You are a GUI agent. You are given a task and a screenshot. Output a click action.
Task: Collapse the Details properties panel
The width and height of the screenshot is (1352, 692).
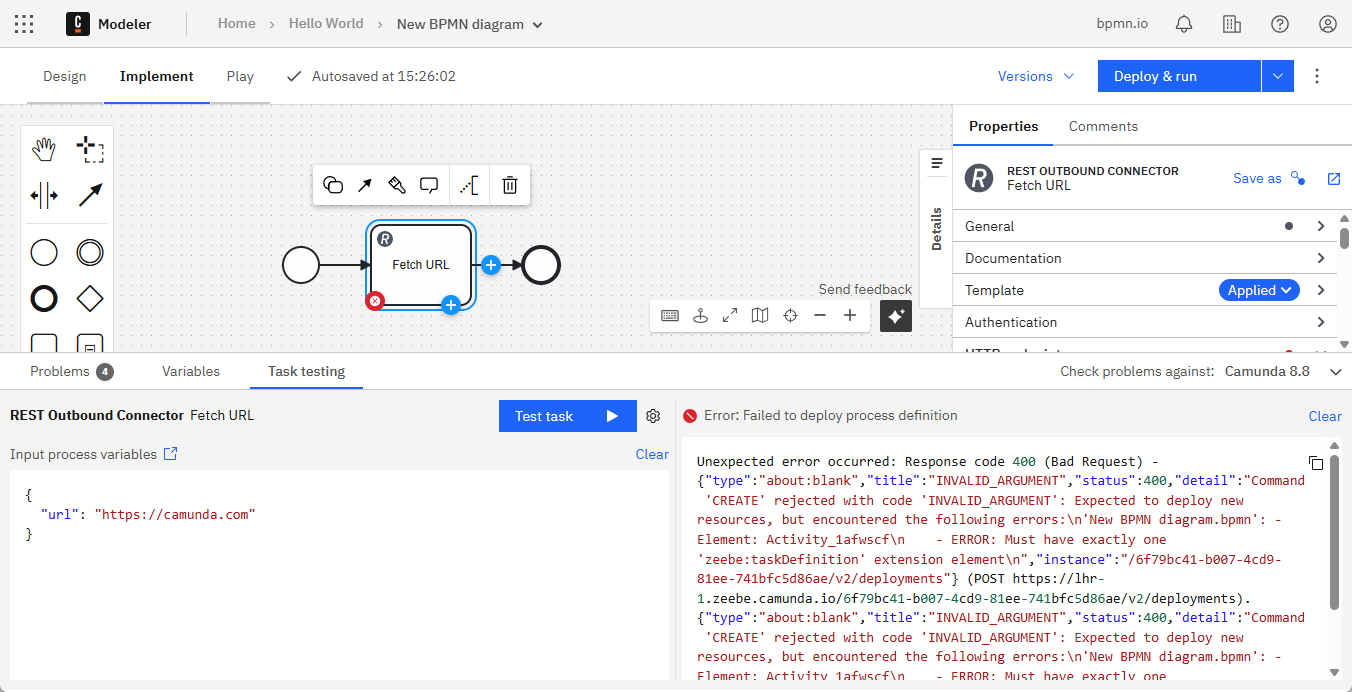pyautogui.click(x=936, y=163)
